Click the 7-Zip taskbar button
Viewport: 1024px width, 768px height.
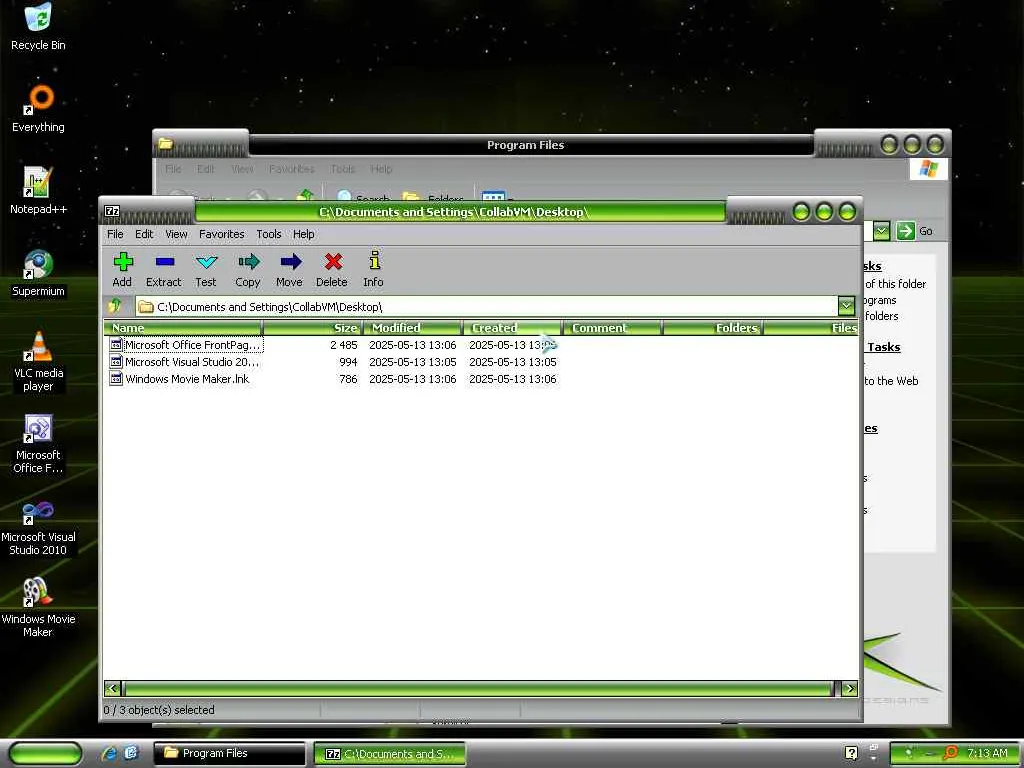(390, 753)
